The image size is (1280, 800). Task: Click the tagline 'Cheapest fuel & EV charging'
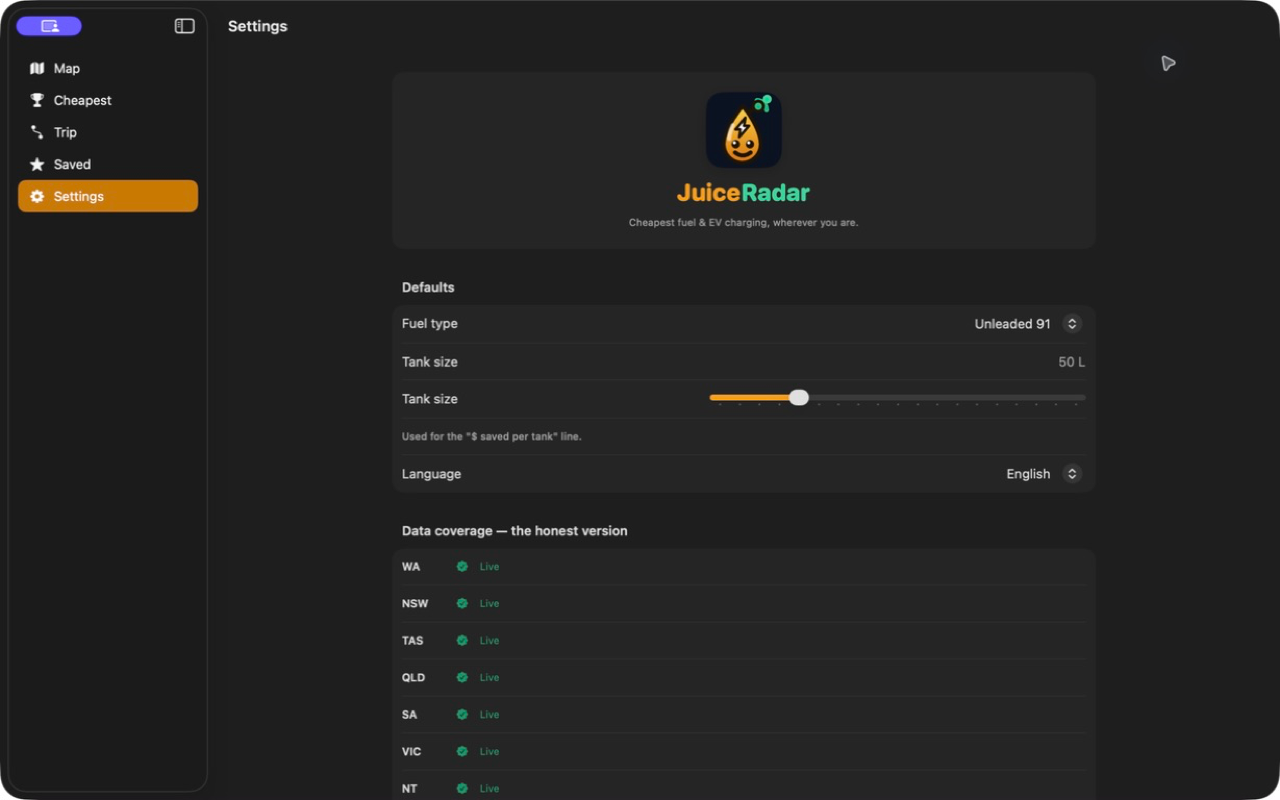pos(743,223)
